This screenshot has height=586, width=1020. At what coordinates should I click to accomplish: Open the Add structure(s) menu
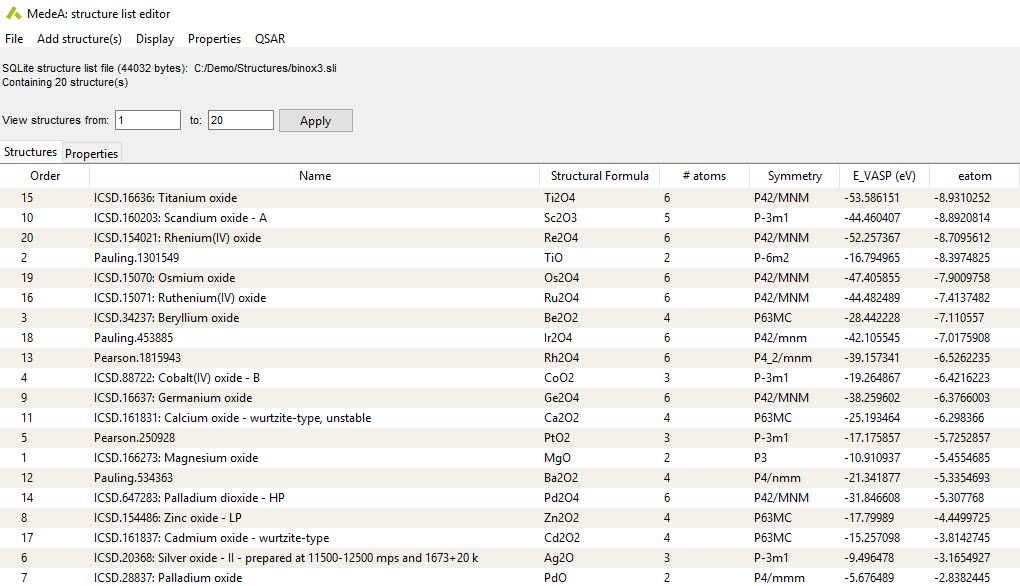79,39
